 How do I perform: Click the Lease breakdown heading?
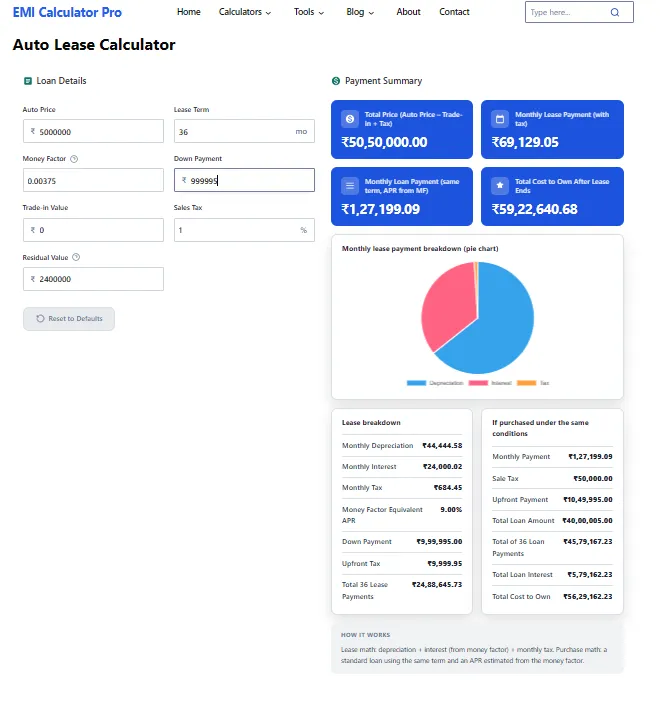pos(371,422)
